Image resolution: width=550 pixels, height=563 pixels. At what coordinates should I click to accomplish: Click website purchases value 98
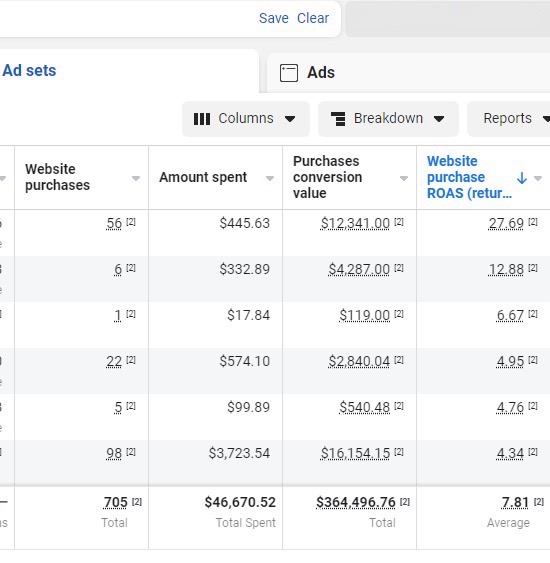click(114, 453)
